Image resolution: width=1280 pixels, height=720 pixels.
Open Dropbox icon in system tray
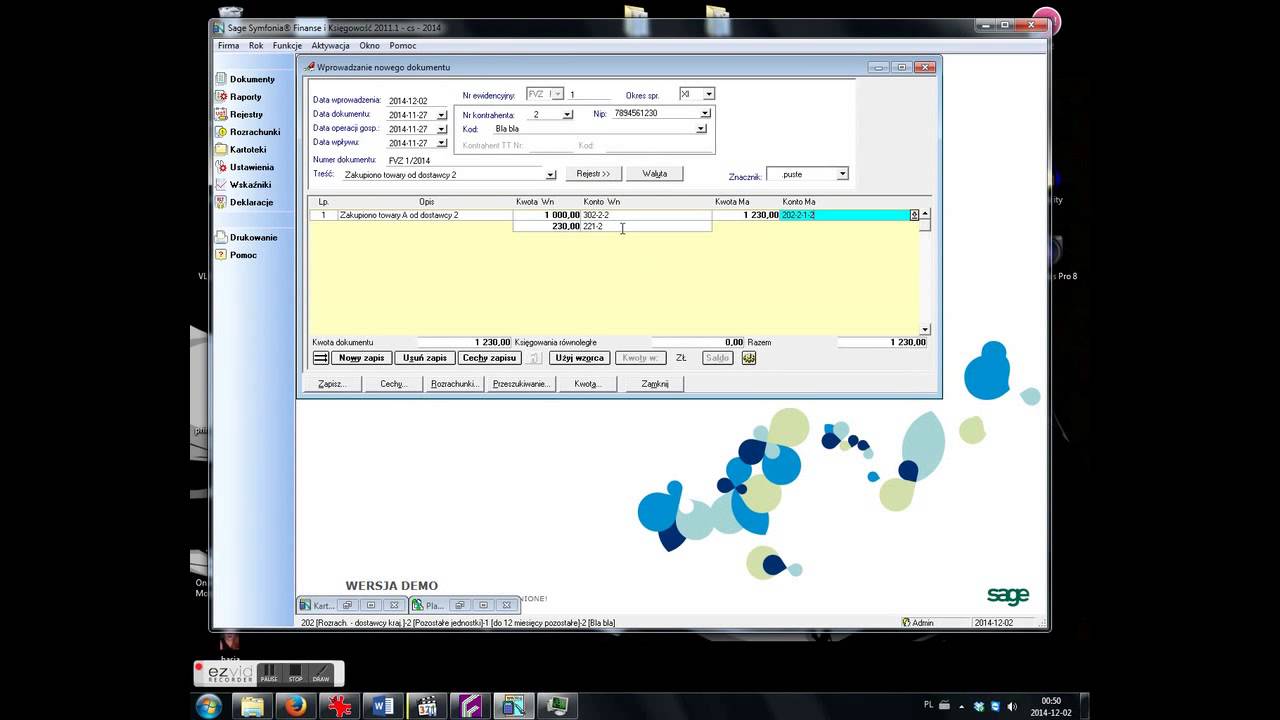click(x=979, y=706)
